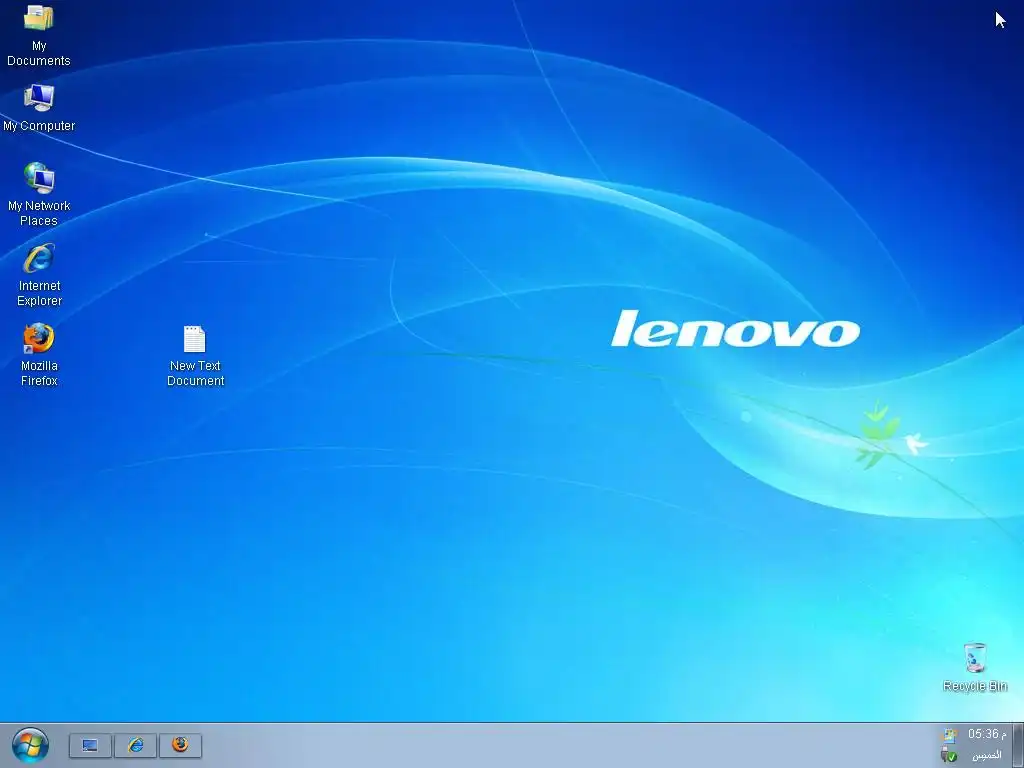This screenshot has width=1024, height=768.
Task: Open the Windows Start orb menu
Action: tap(30, 745)
